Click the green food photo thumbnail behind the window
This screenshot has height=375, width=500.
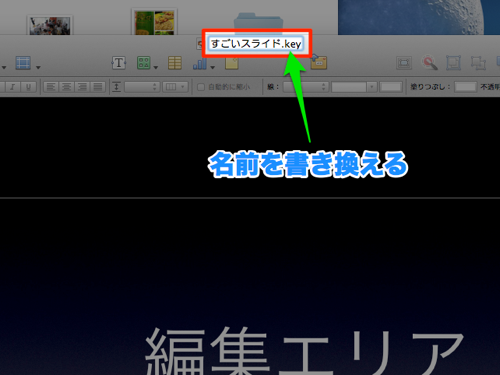coord(154,22)
